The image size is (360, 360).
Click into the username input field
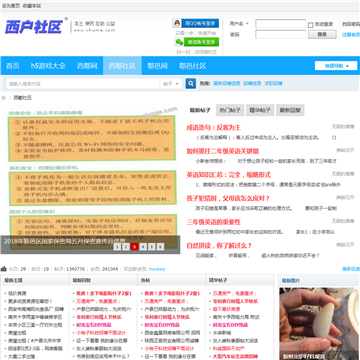(x=280, y=24)
